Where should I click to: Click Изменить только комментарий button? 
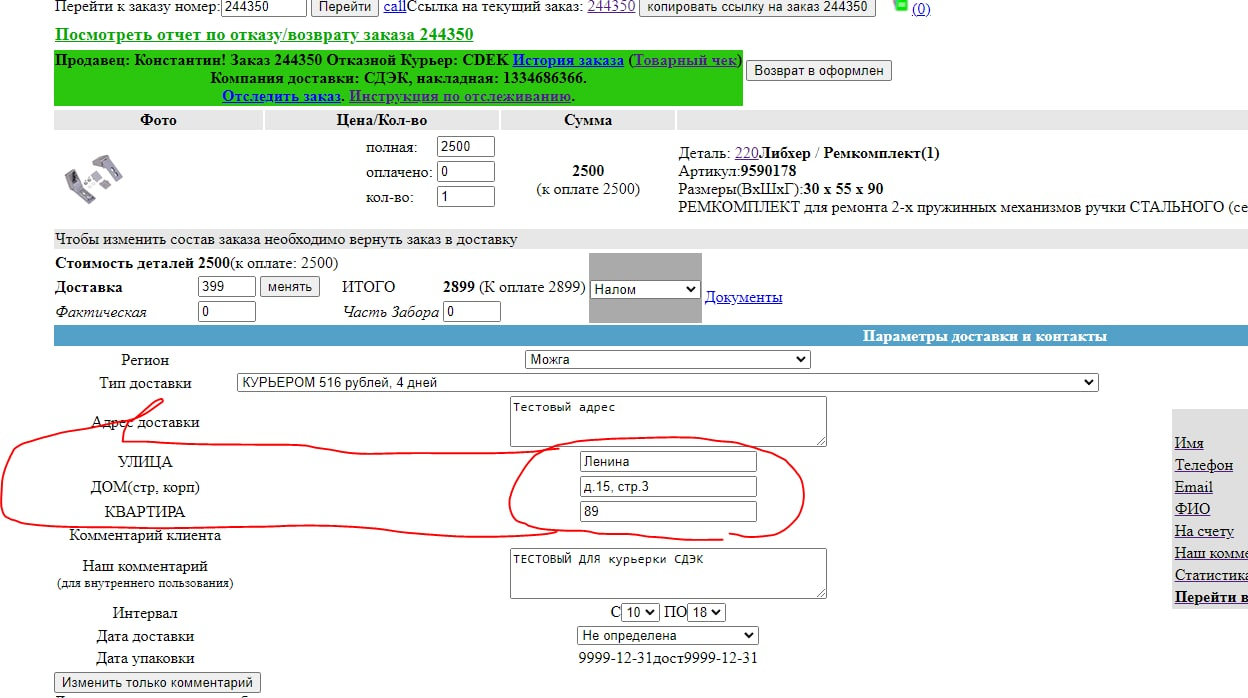point(157,683)
